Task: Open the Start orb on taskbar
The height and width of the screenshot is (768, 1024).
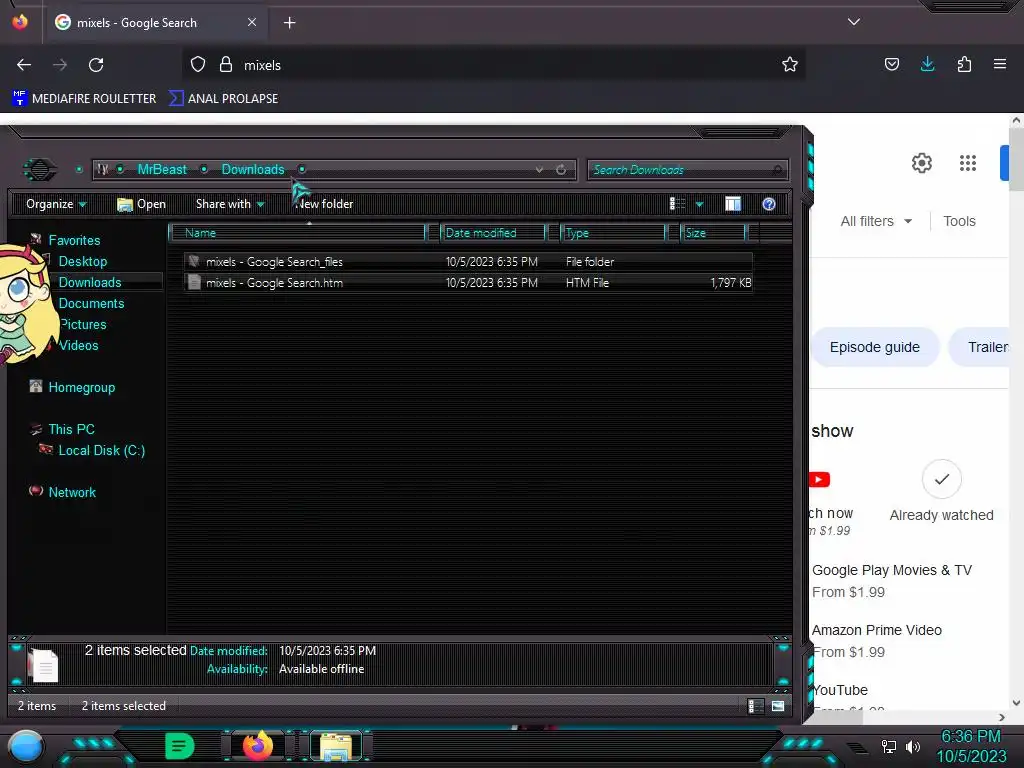Action: 26,747
